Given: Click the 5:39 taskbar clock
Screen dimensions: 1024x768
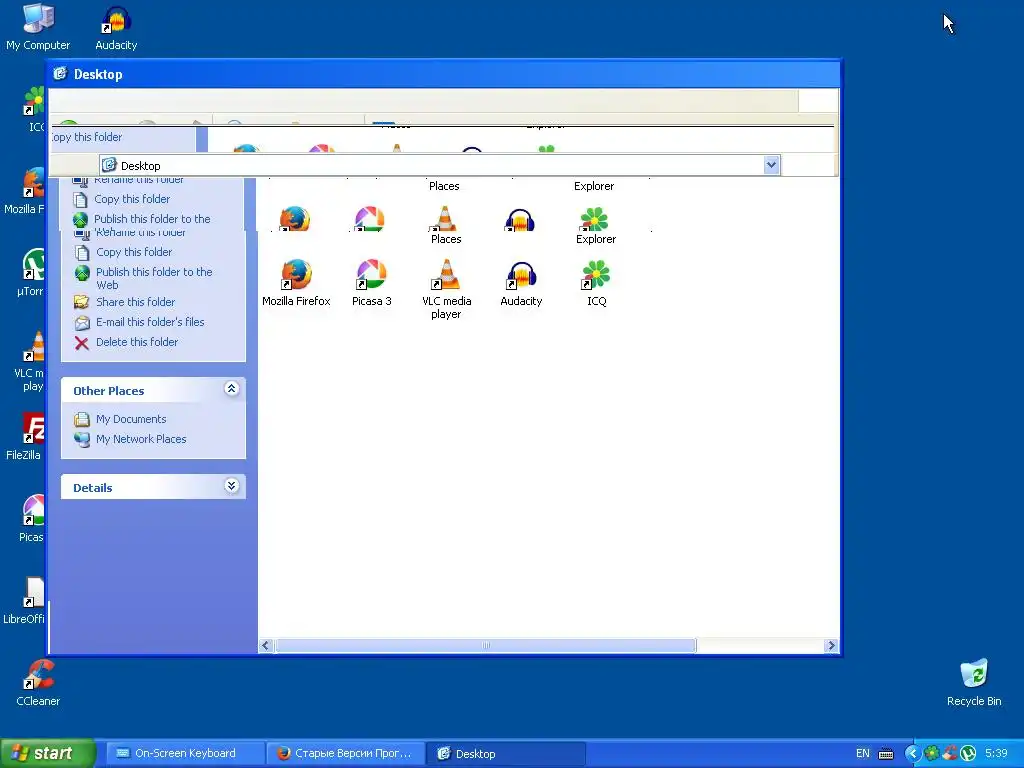Looking at the screenshot, I should click(x=997, y=753).
